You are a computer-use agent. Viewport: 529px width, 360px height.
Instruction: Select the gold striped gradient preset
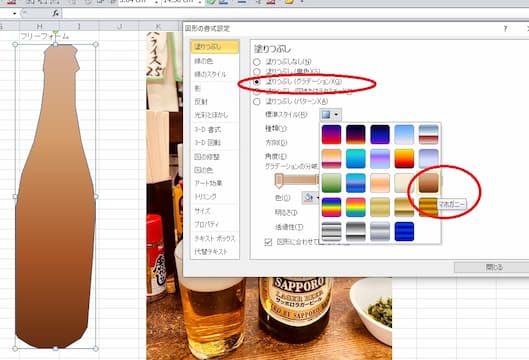tap(428, 207)
